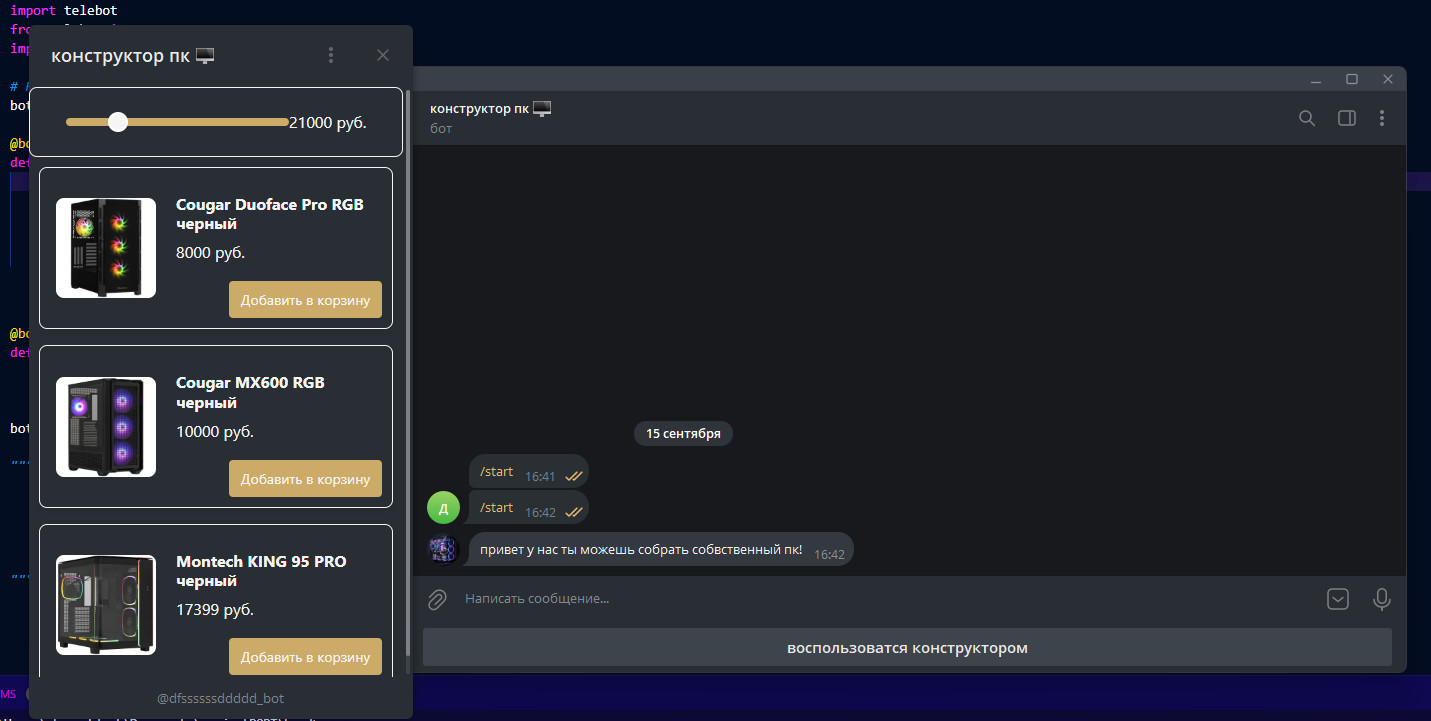
Task: Focus the Написать сообщение input field
Action: click(885, 599)
